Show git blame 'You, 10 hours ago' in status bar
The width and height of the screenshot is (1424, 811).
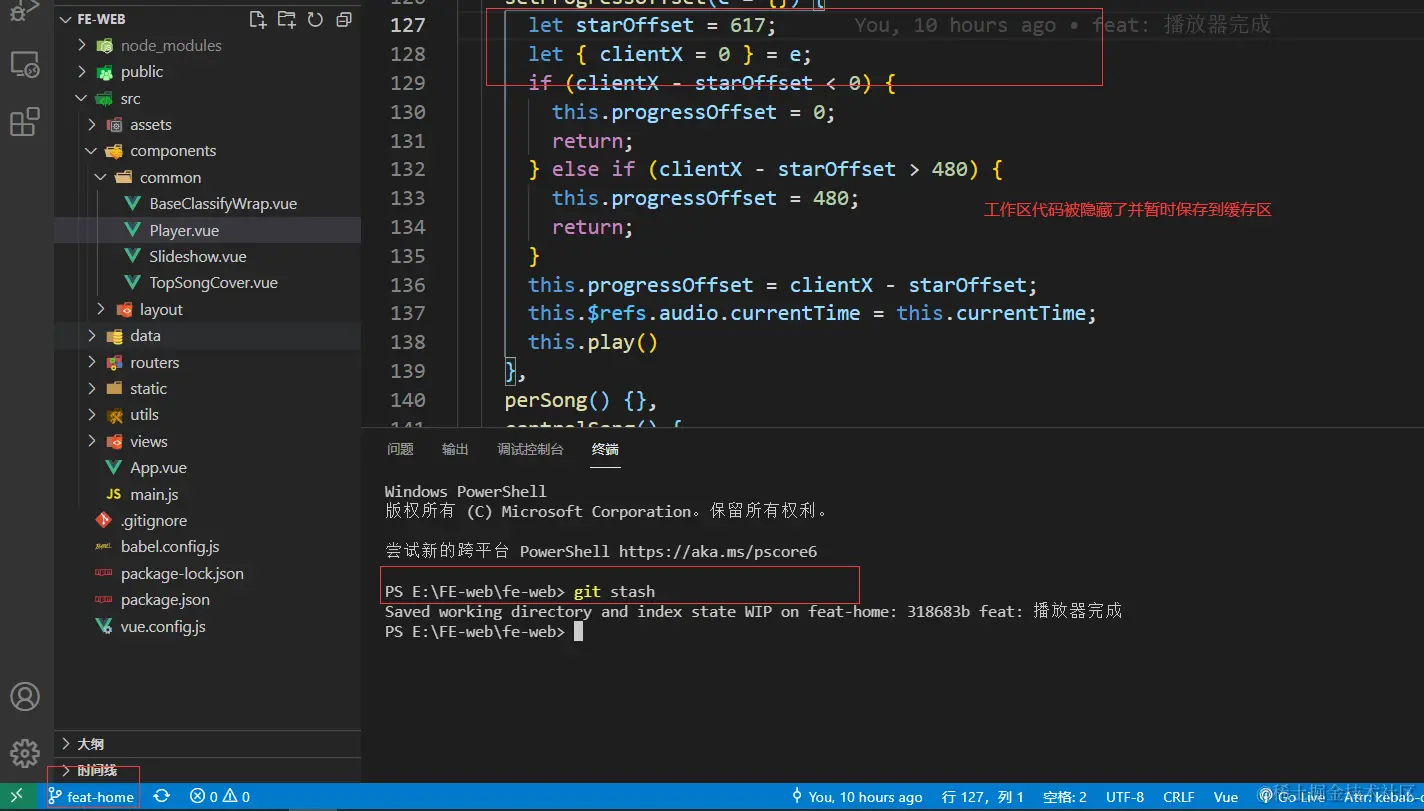coord(857,797)
